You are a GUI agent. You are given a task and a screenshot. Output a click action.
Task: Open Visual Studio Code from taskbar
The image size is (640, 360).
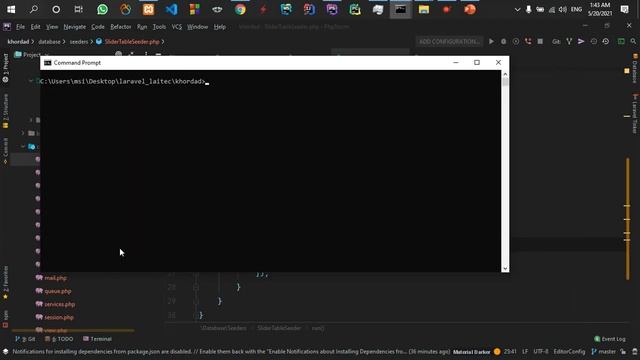click(x=171, y=9)
